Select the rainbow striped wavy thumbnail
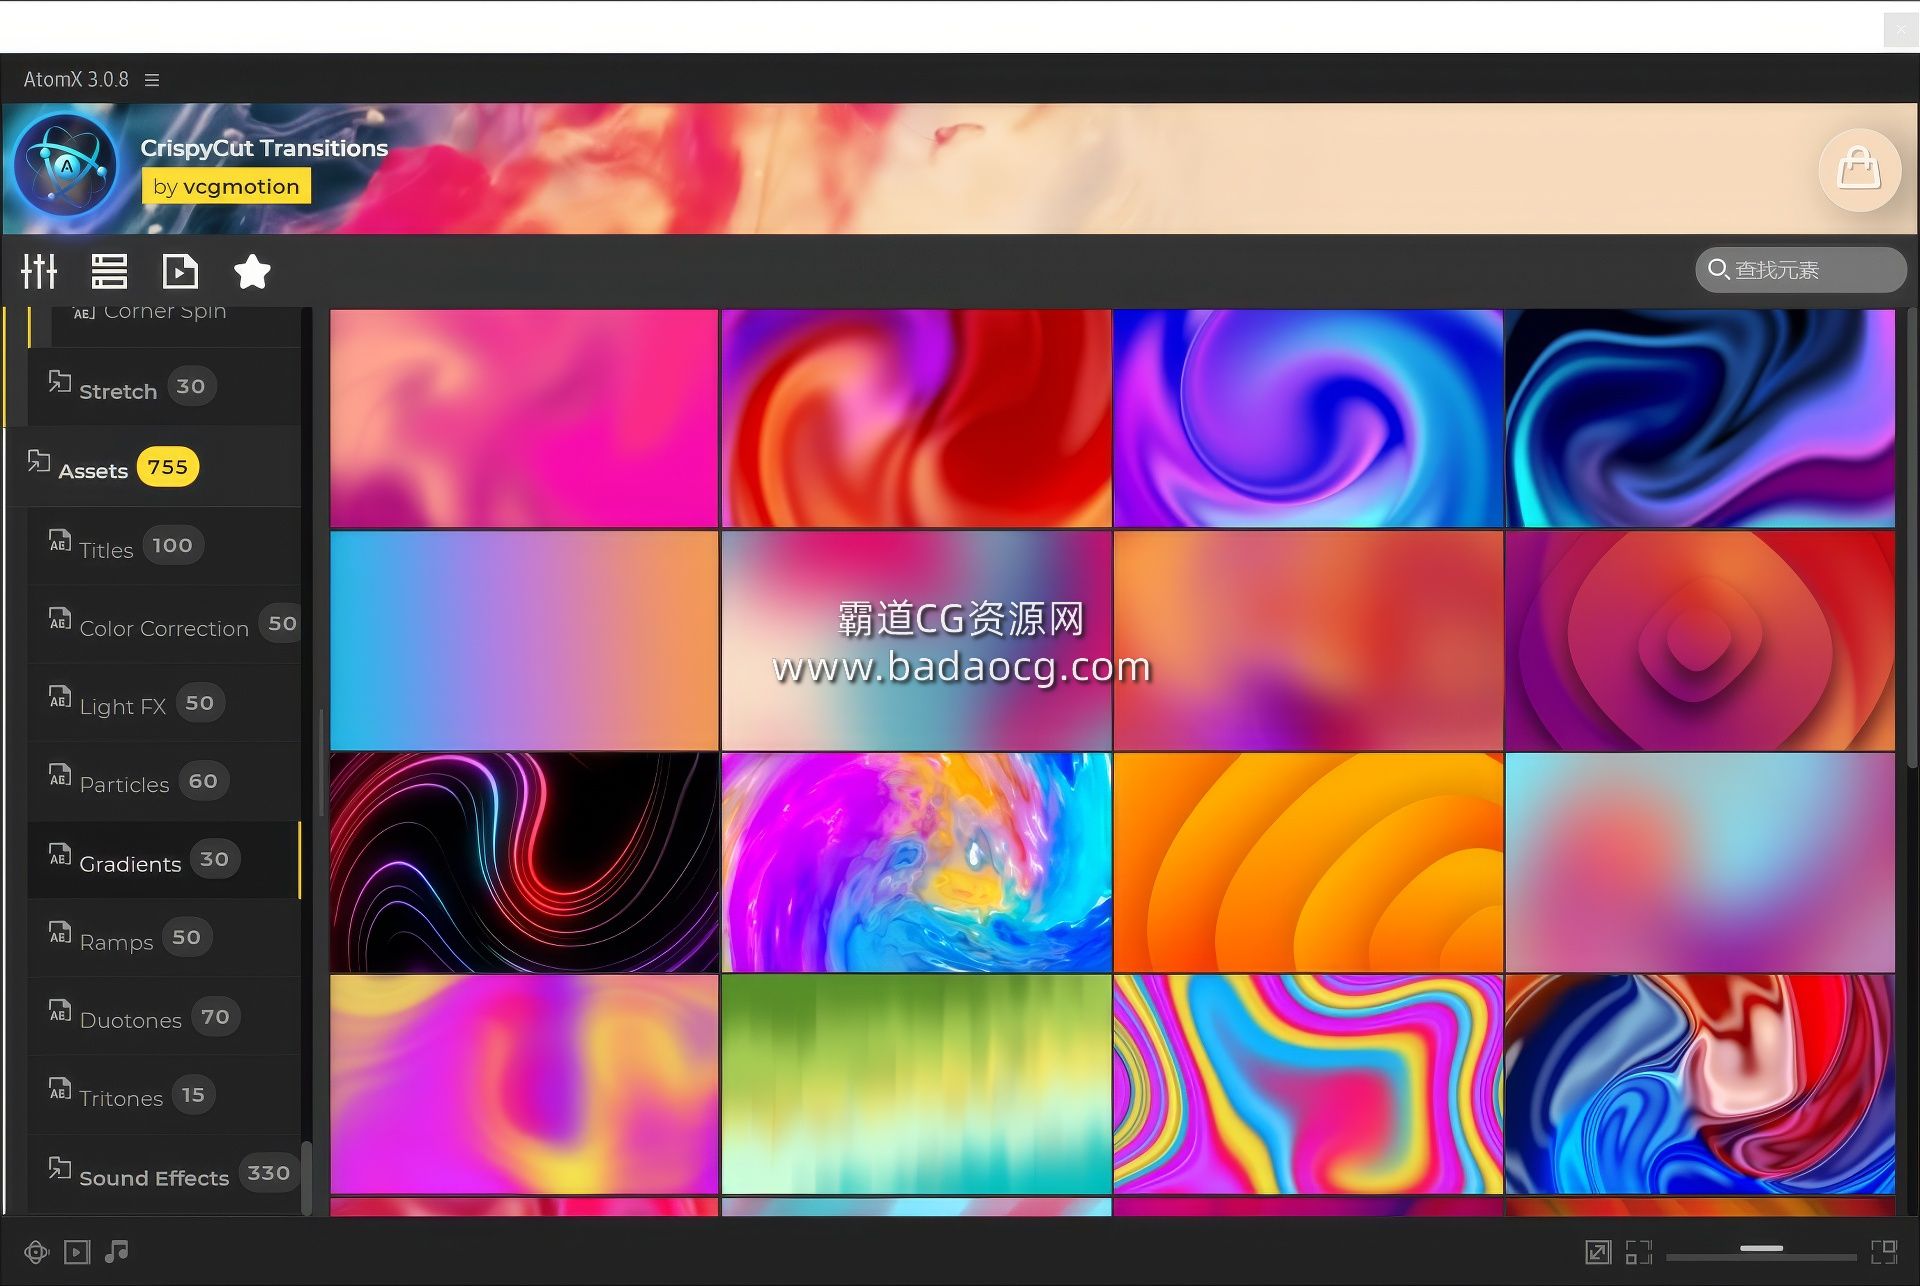Image resolution: width=1920 pixels, height=1286 pixels. click(1308, 1084)
